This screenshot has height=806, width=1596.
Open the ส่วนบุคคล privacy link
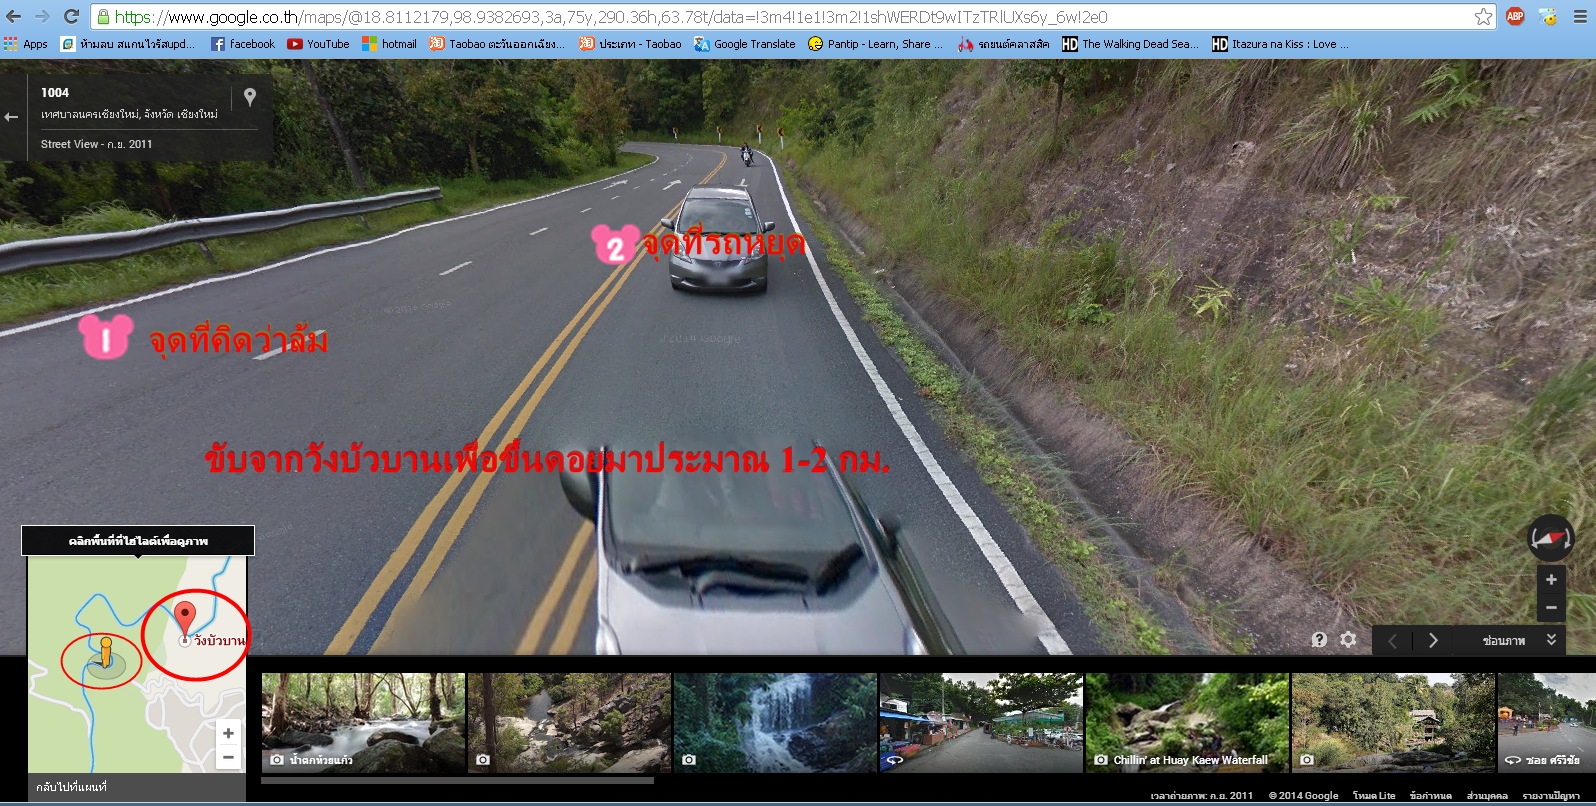click(x=1487, y=796)
